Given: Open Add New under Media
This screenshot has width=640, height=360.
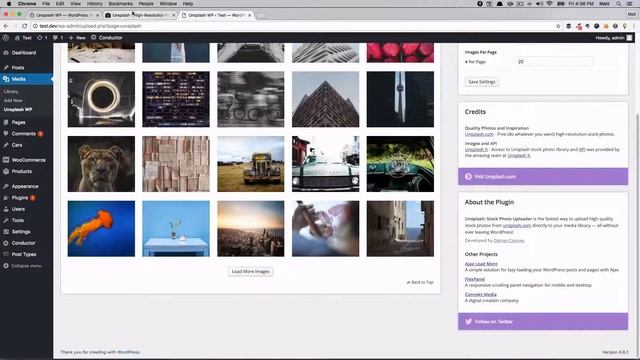Looking at the screenshot, I should click(13, 100).
